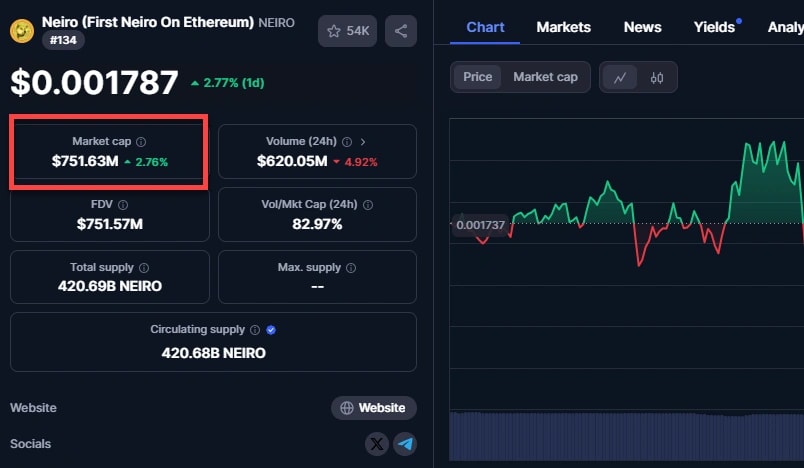Click Circulating supply verified badge
This screenshot has height=468, width=804.
pos(271,330)
